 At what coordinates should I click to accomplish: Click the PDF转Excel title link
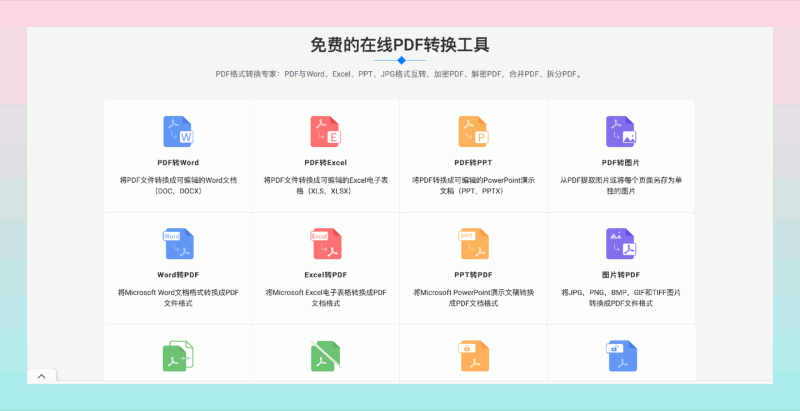coord(326,163)
